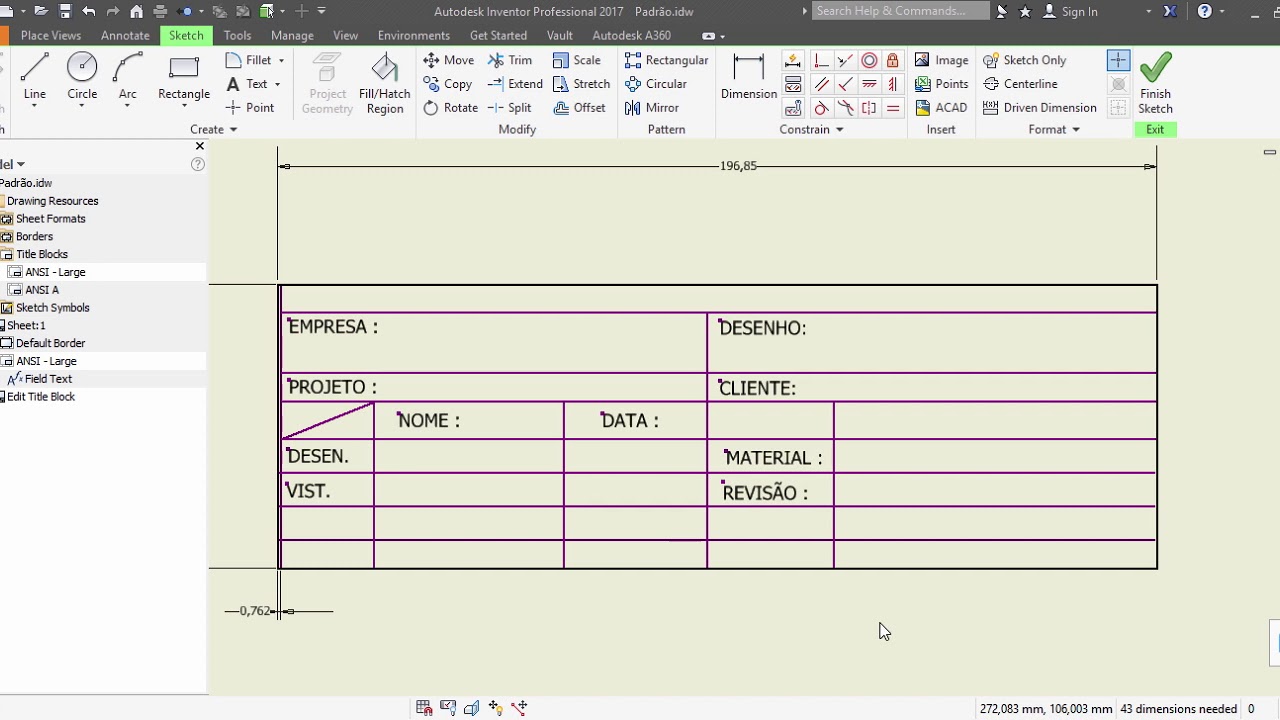The height and width of the screenshot is (720, 1280).
Task: Select the Trim tool
Action: point(510,60)
